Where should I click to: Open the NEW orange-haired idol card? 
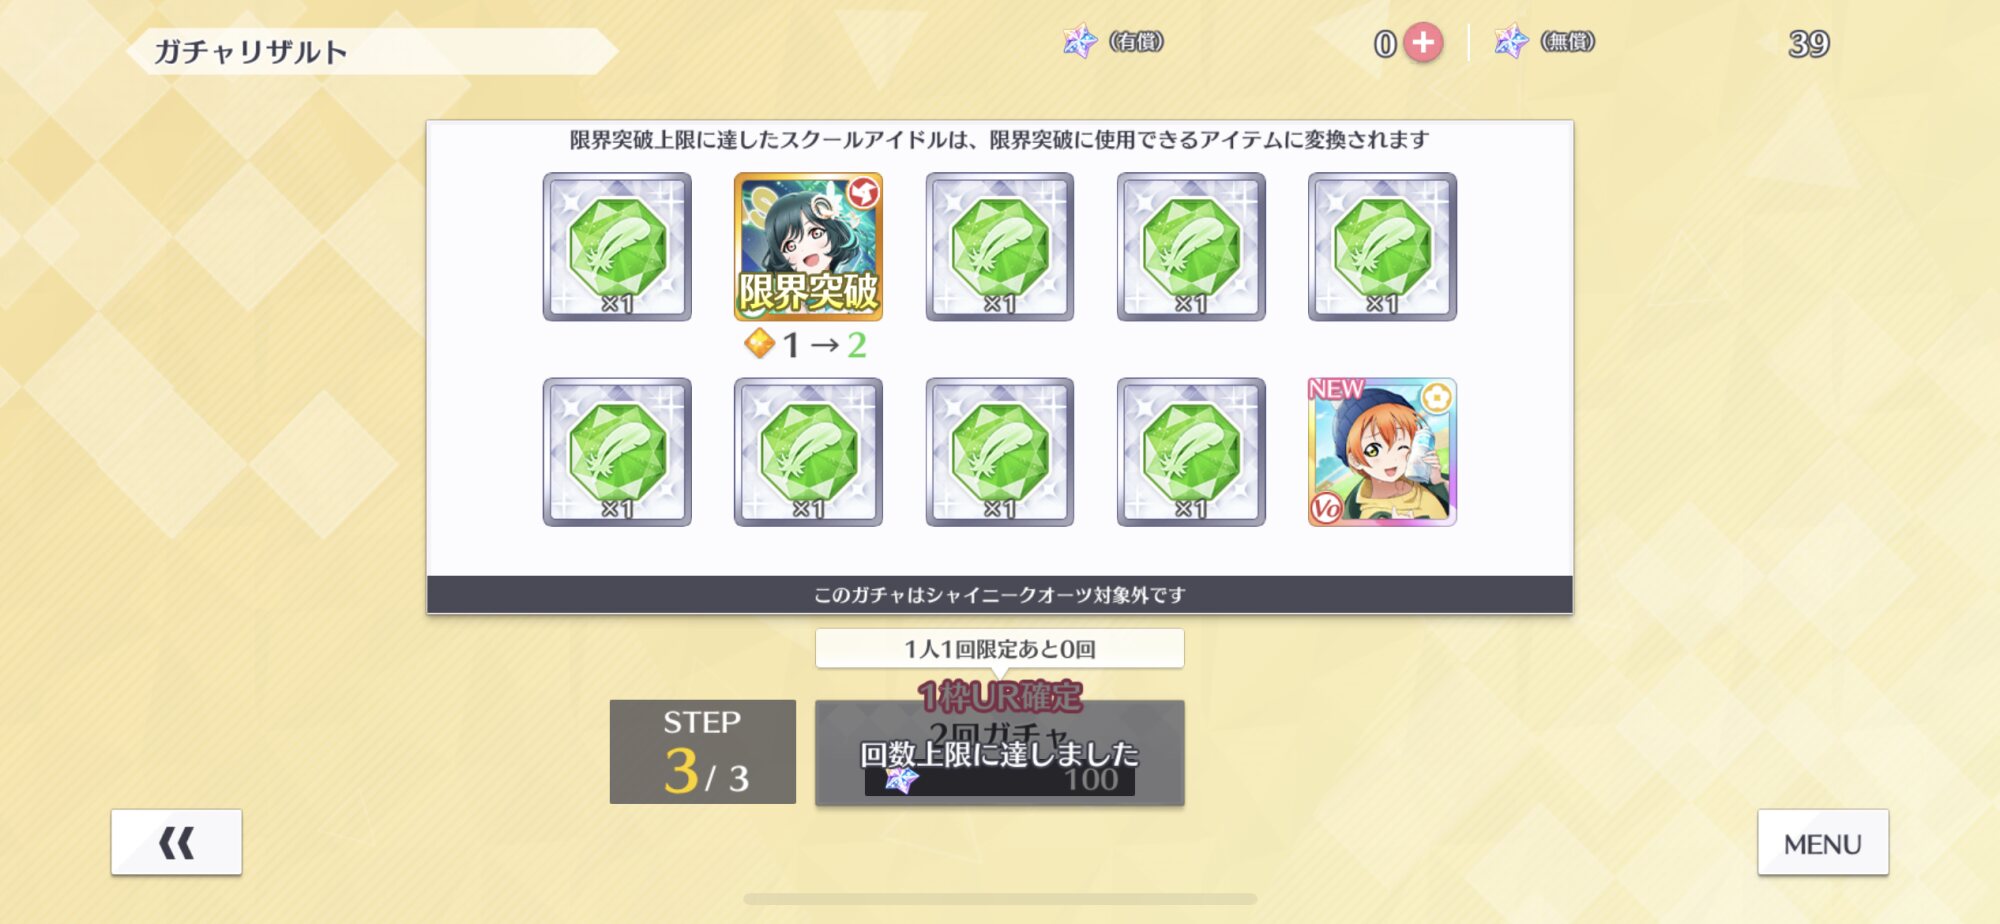coord(1382,452)
